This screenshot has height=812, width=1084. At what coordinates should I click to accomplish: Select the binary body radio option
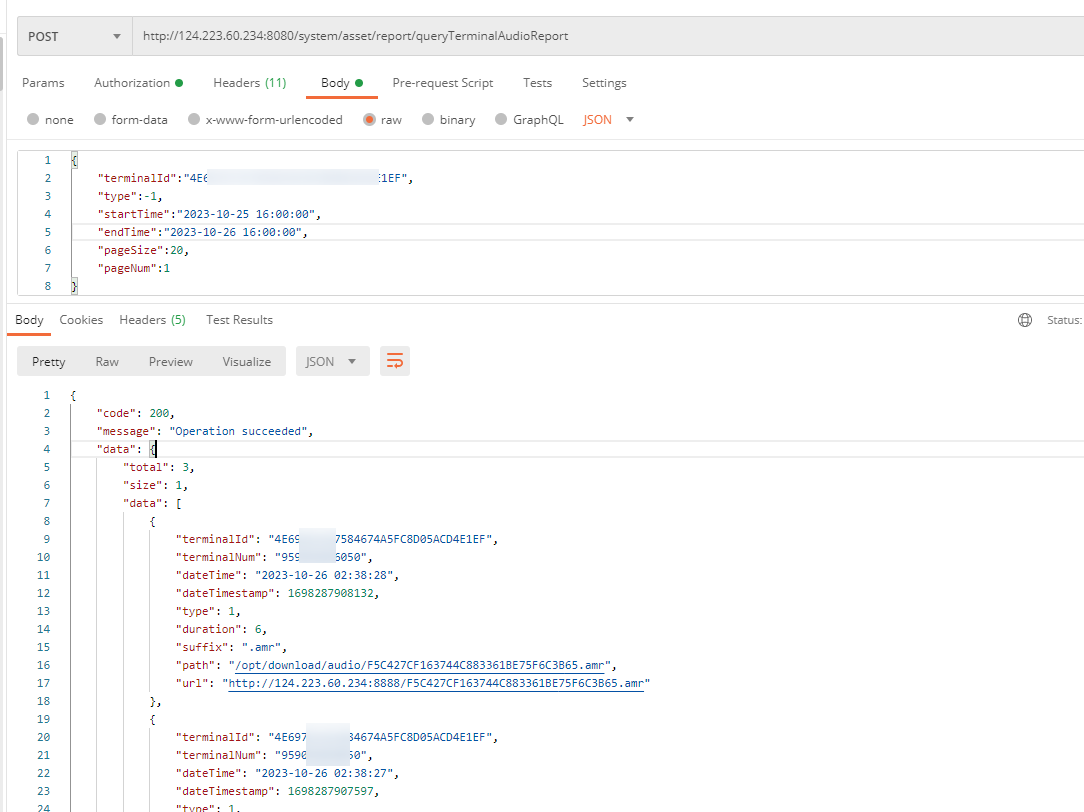(x=428, y=120)
